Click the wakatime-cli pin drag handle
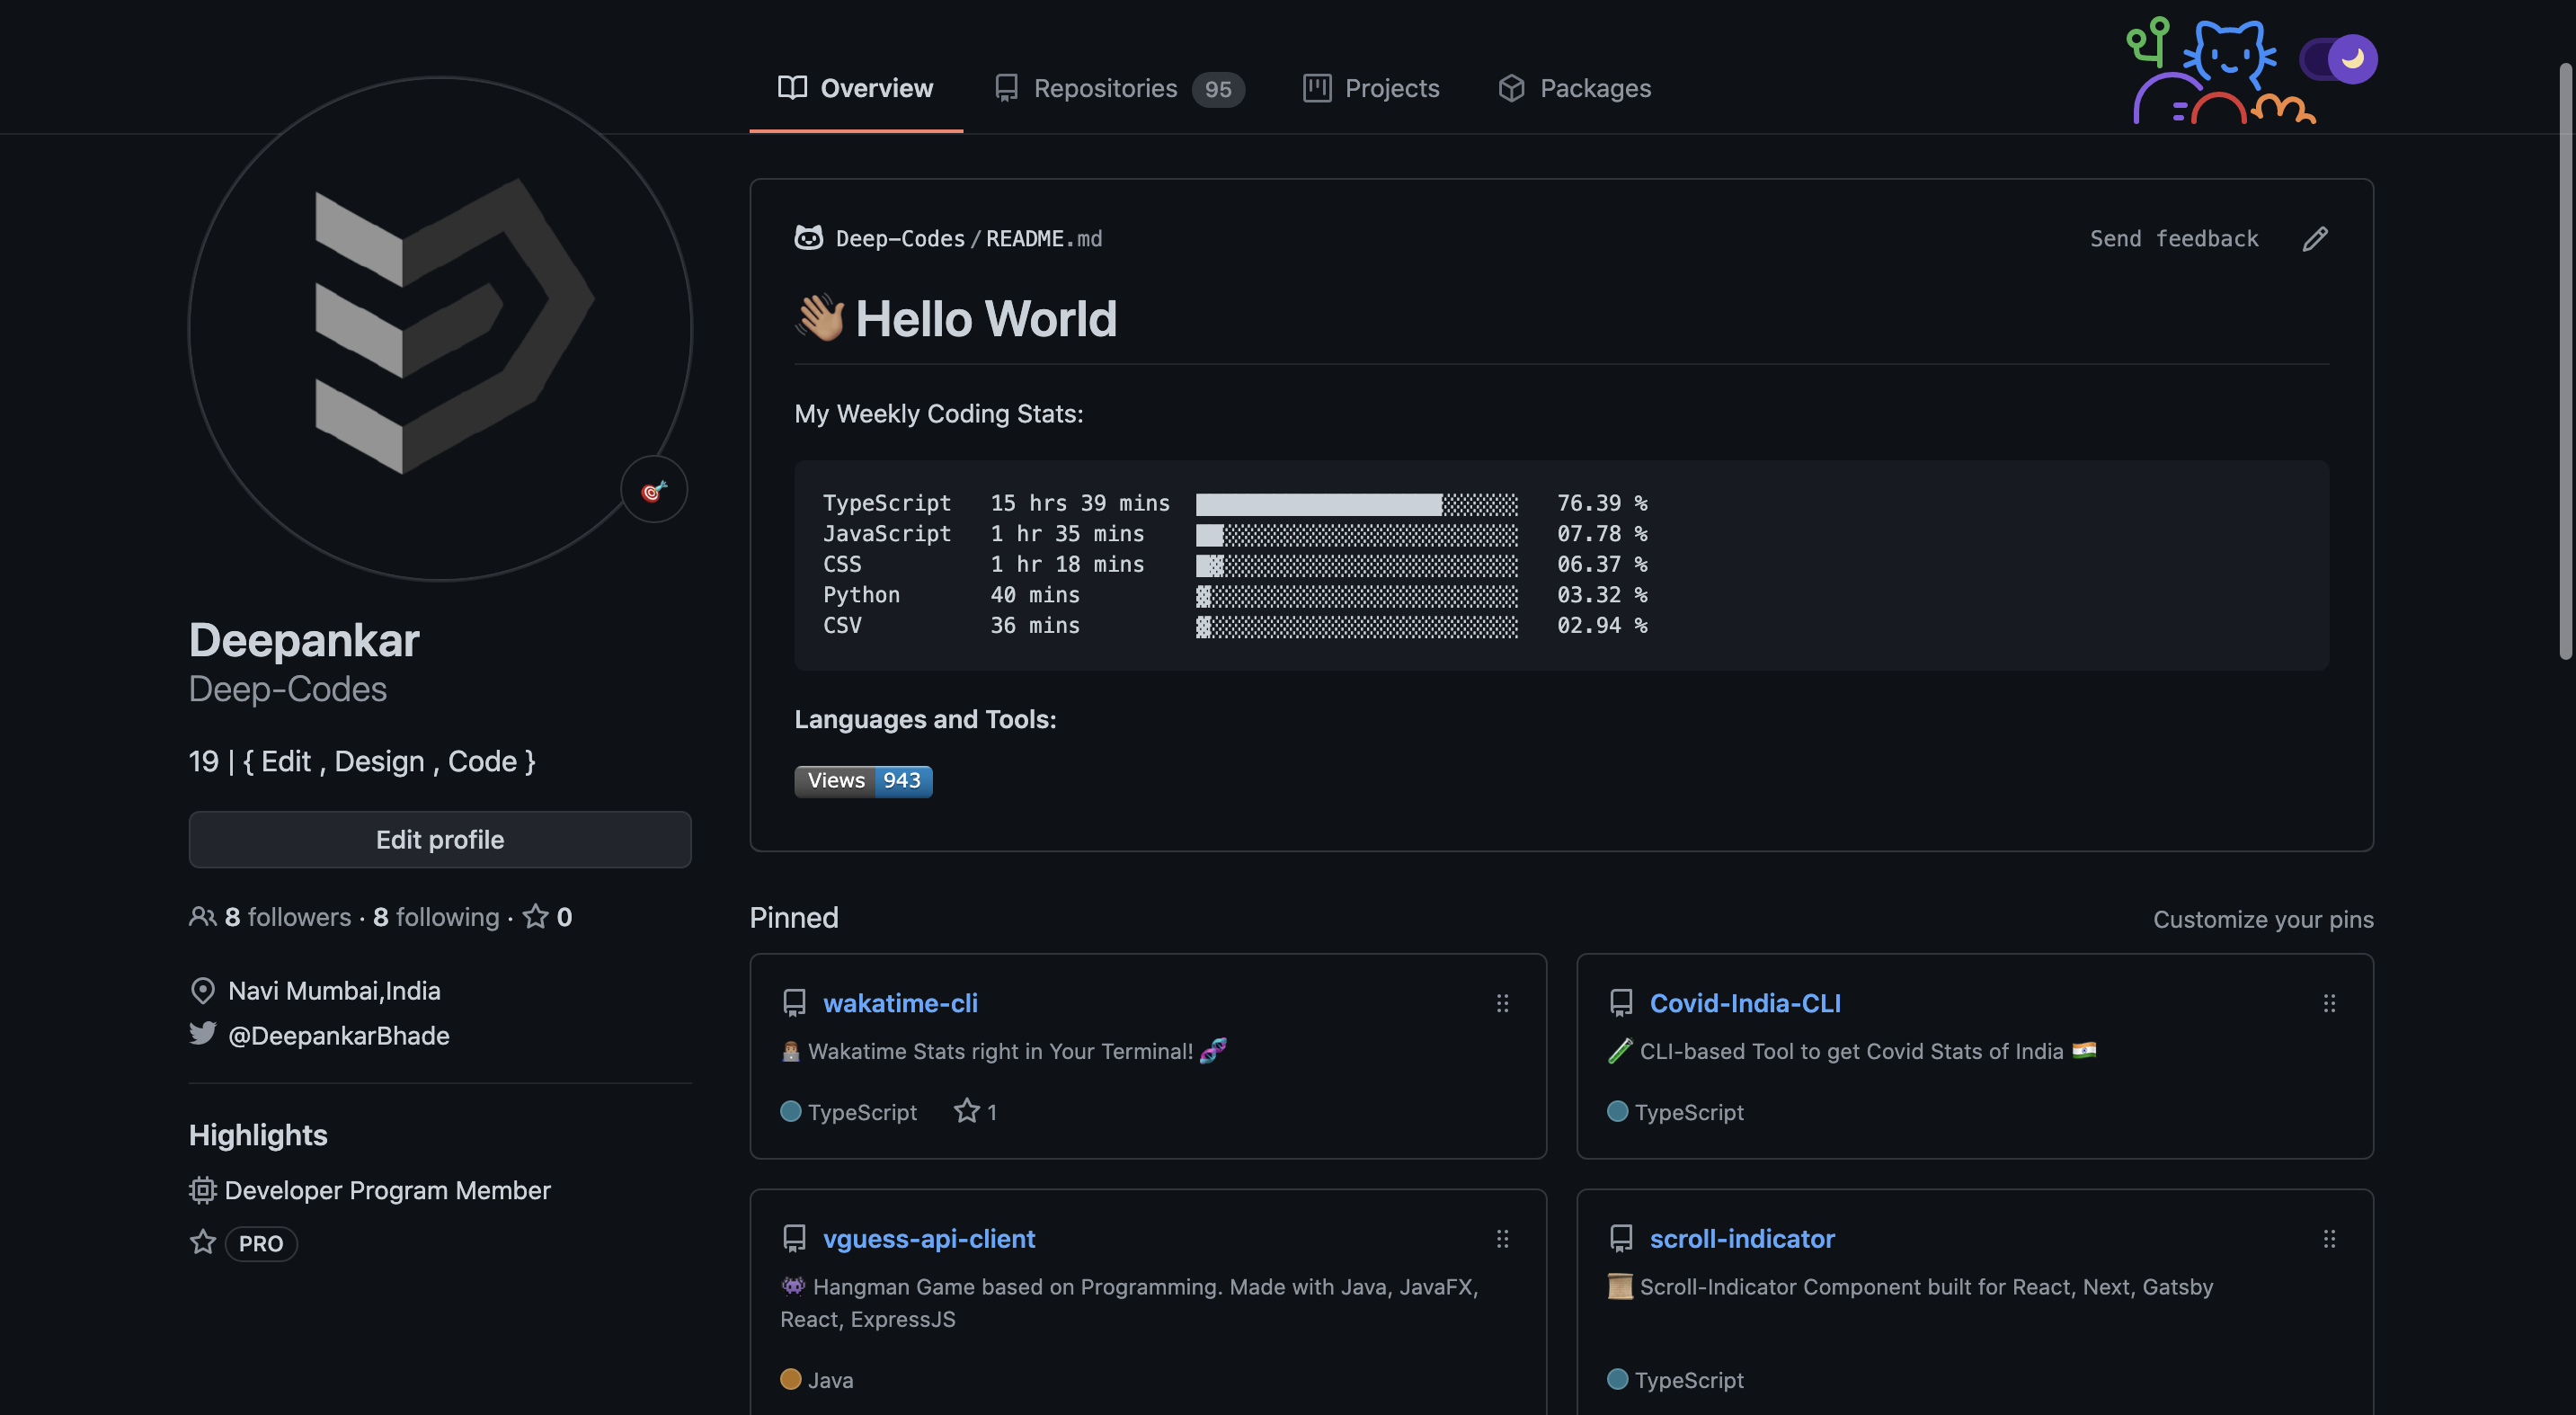 click(x=1502, y=1003)
